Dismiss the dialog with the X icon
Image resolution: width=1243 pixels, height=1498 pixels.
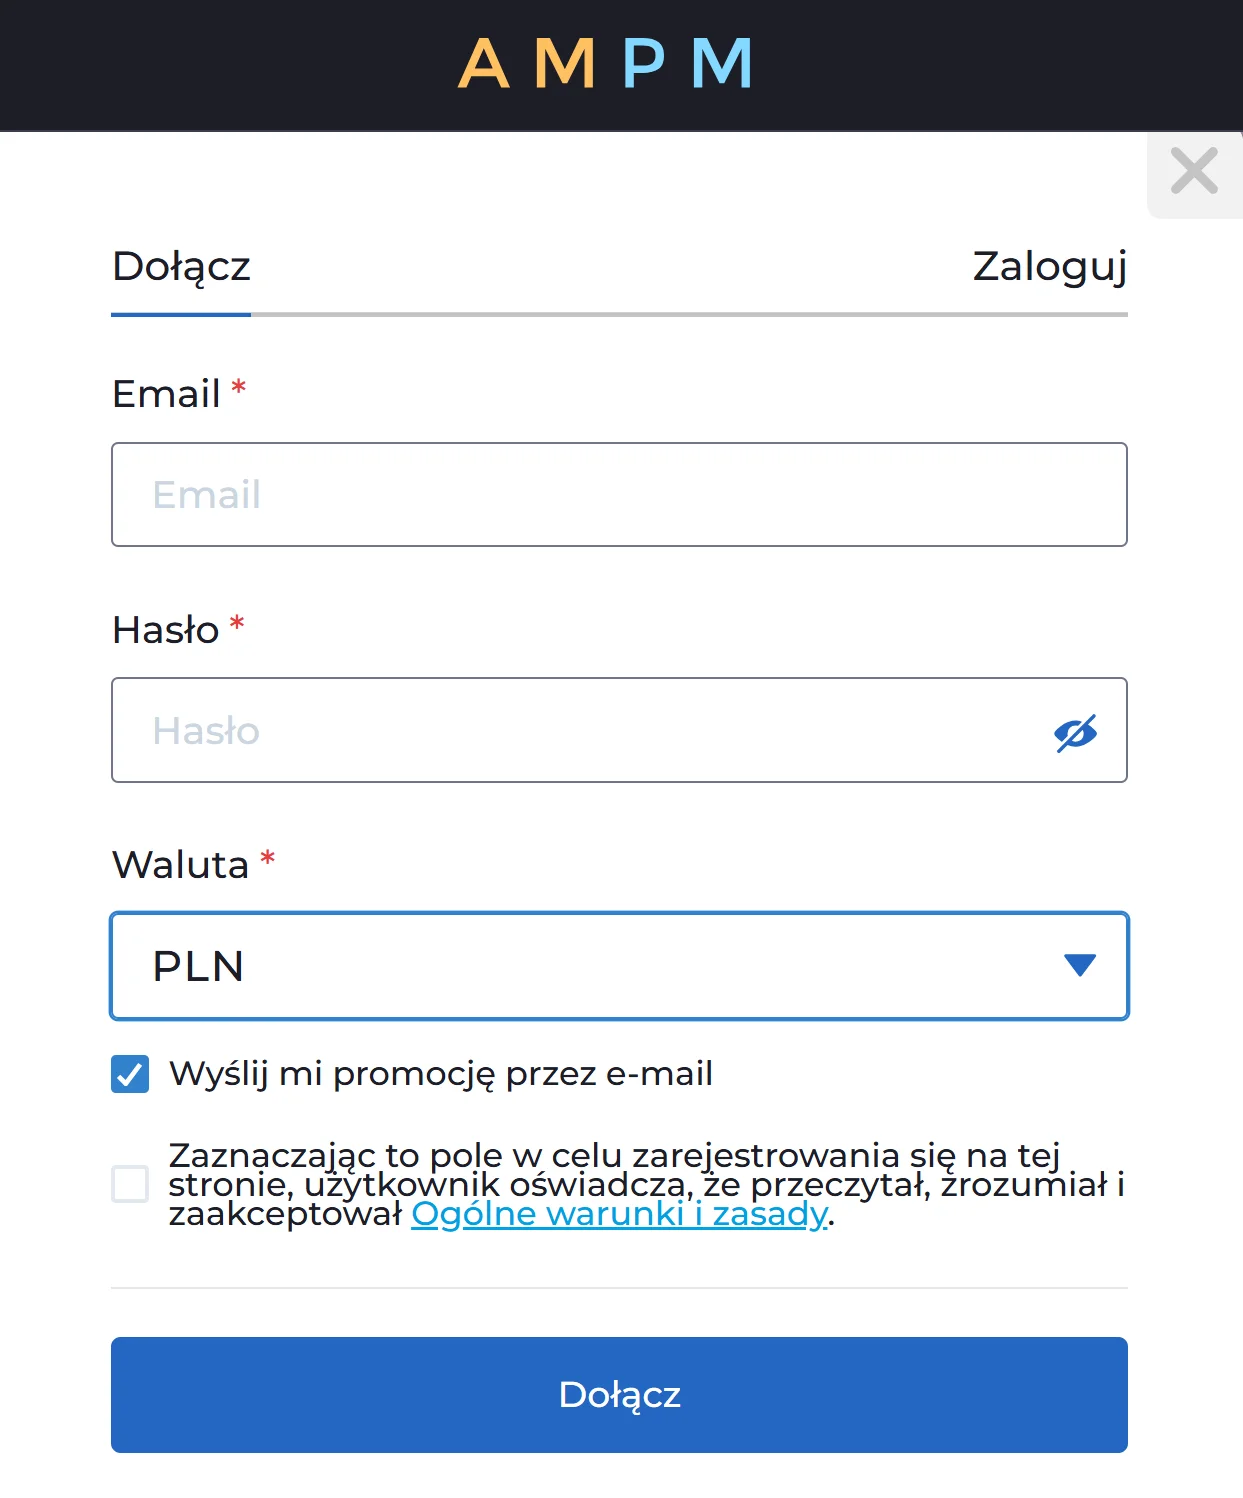click(1193, 172)
